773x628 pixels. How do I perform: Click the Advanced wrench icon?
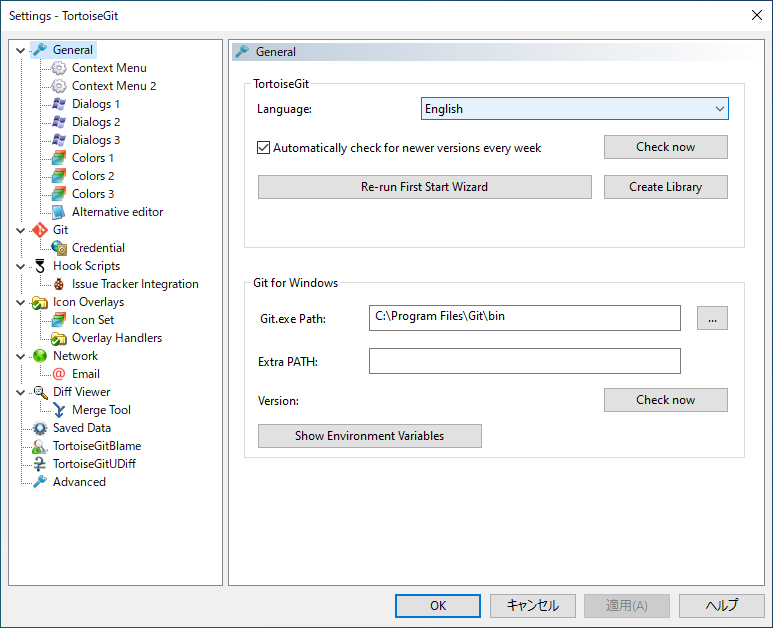[40, 482]
